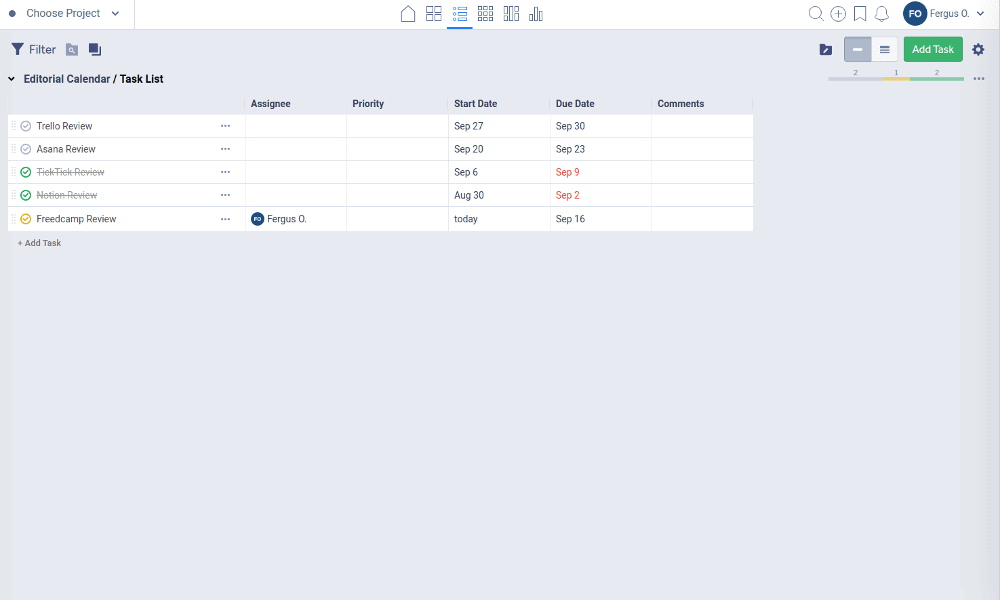The image size is (1000, 600).
Task: Open the settings gear icon
Action: coord(978,49)
